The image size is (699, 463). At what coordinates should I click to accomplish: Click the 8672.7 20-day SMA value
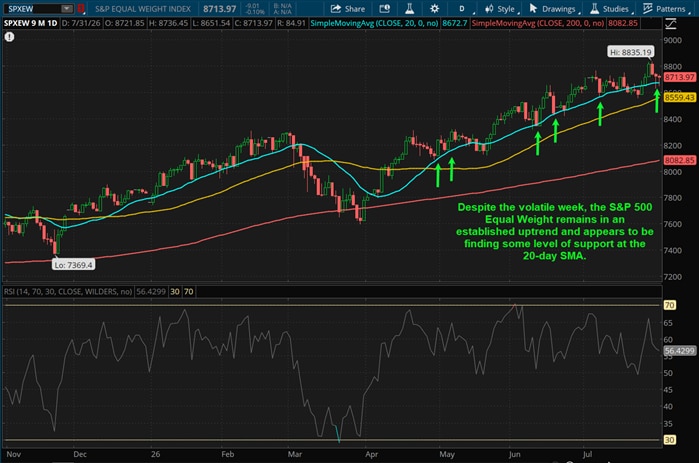[455, 23]
